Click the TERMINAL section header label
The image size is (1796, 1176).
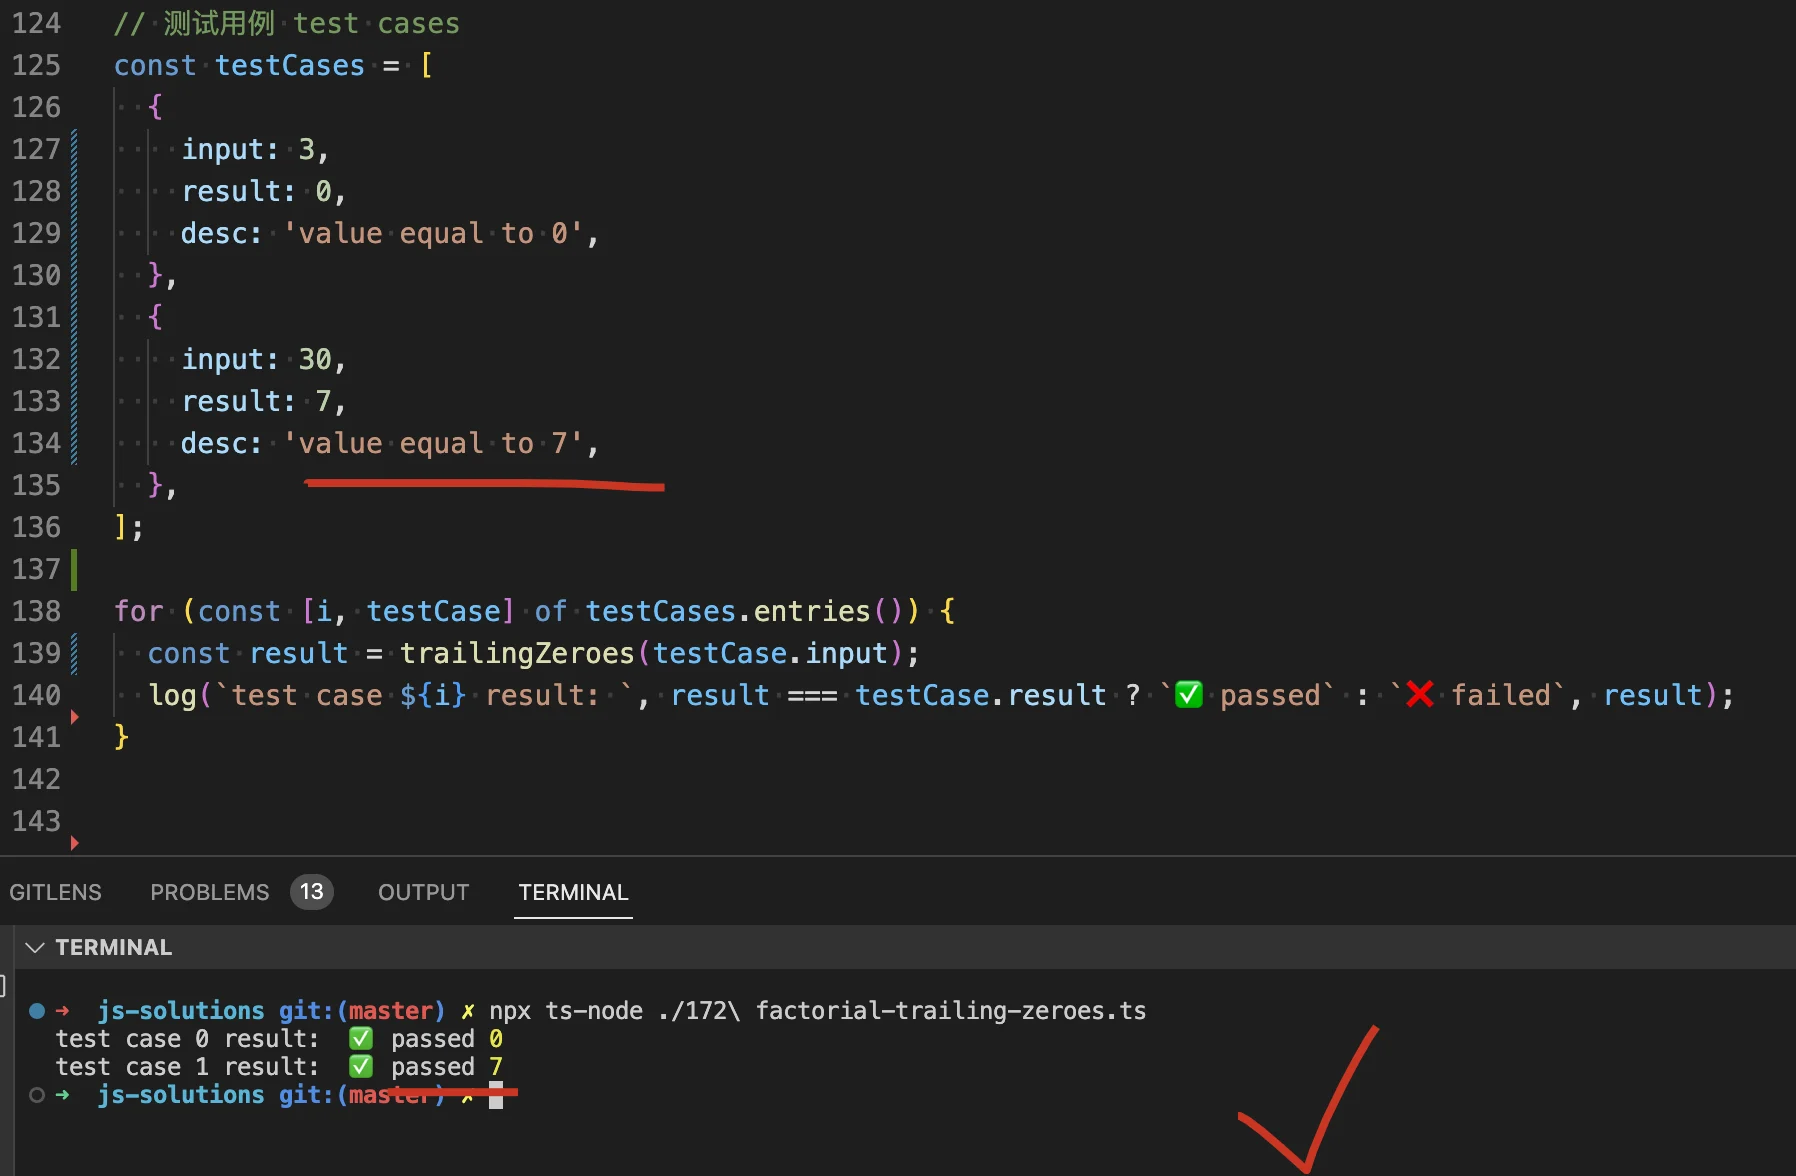tap(113, 947)
